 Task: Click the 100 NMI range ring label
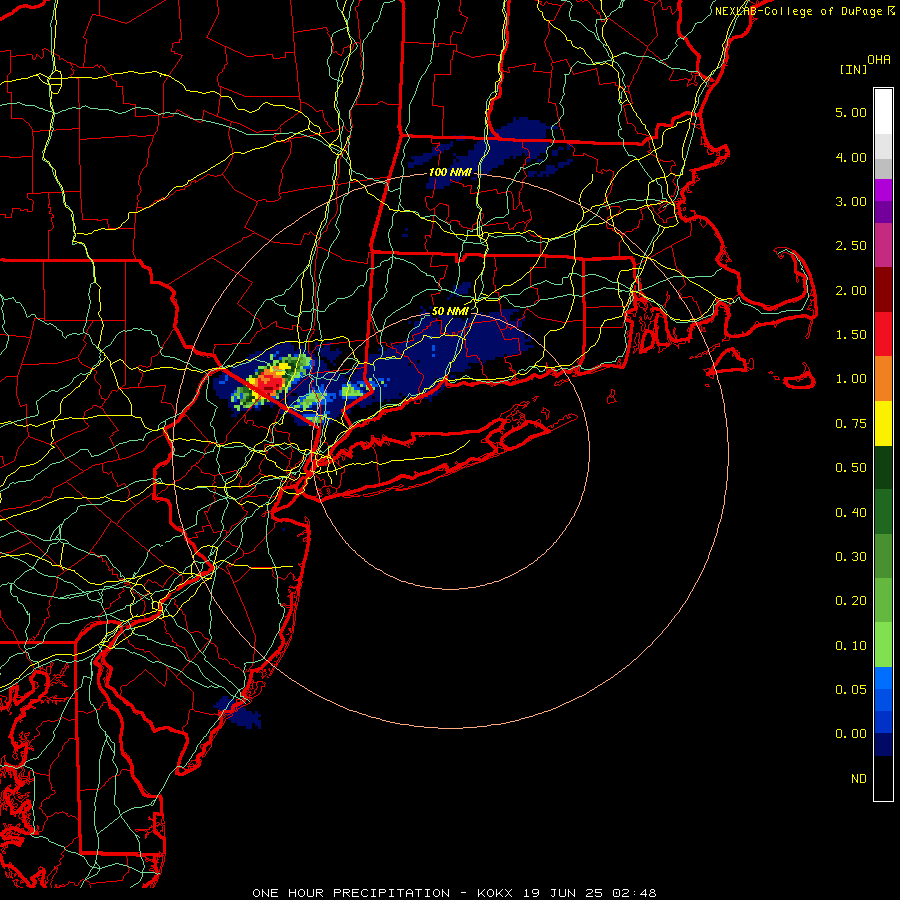tap(450, 172)
